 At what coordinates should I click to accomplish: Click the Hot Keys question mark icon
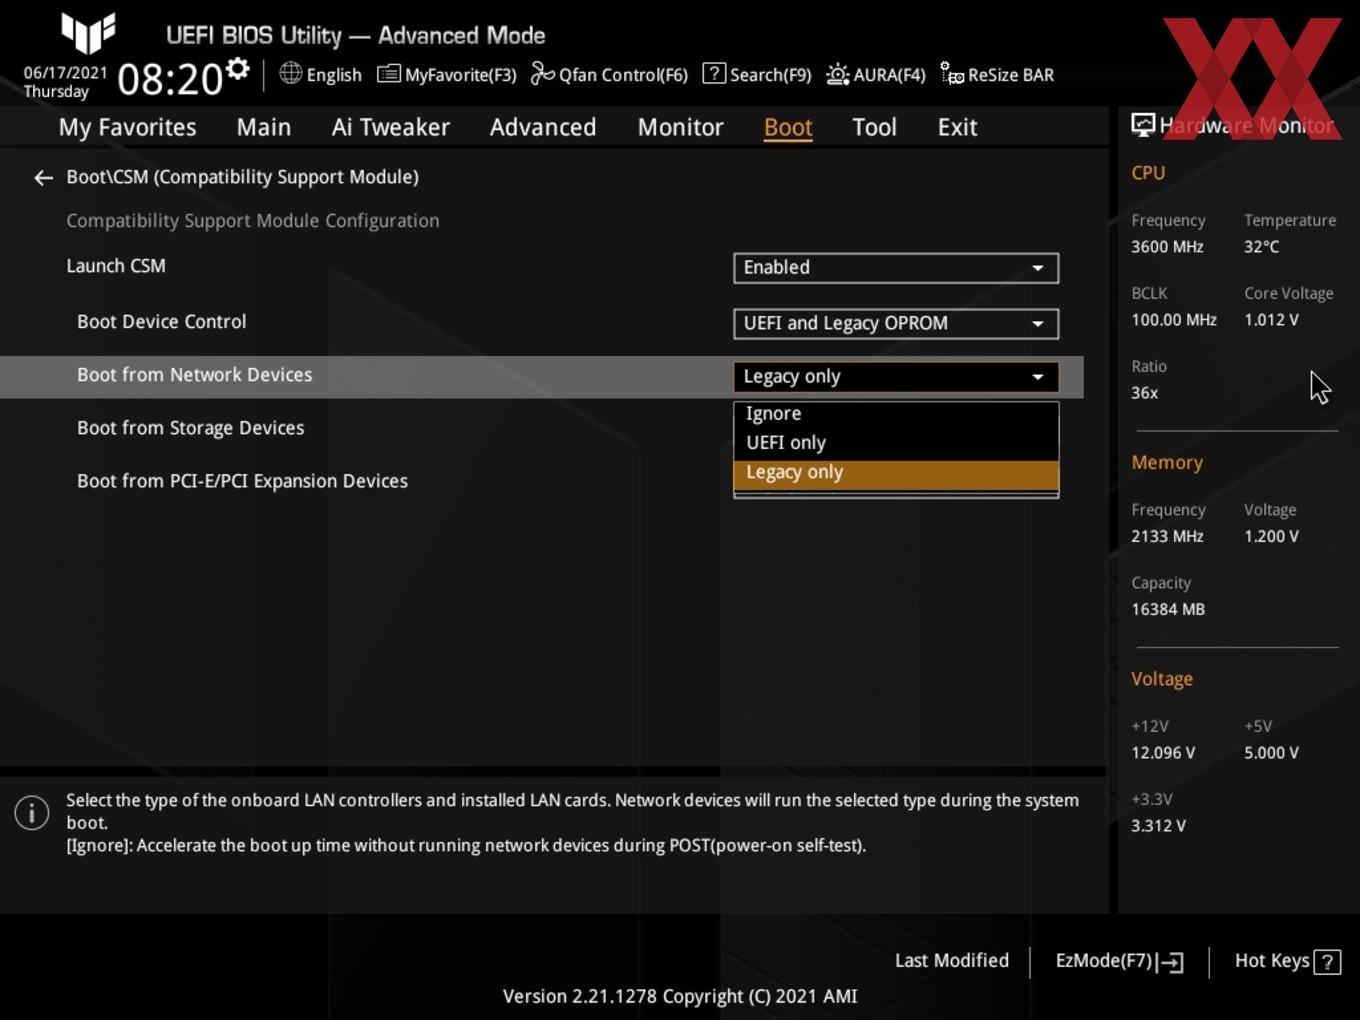tap(1327, 962)
